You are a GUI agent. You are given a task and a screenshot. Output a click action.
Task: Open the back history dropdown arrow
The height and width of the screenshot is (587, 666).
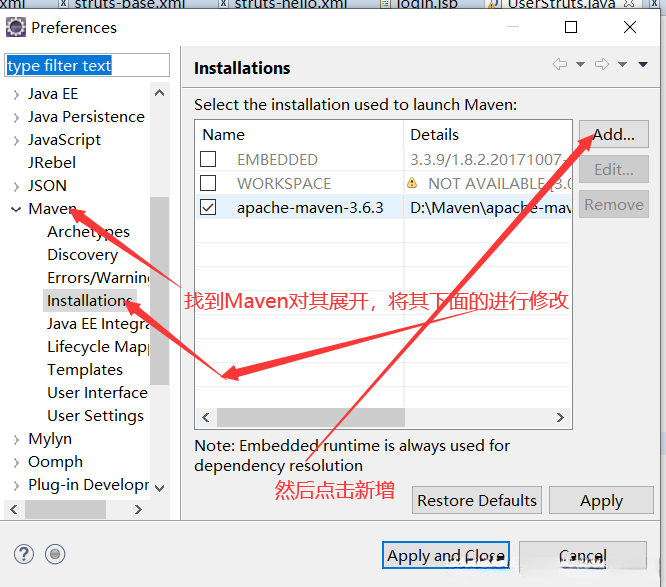pyautogui.click(x=580, y=65)
